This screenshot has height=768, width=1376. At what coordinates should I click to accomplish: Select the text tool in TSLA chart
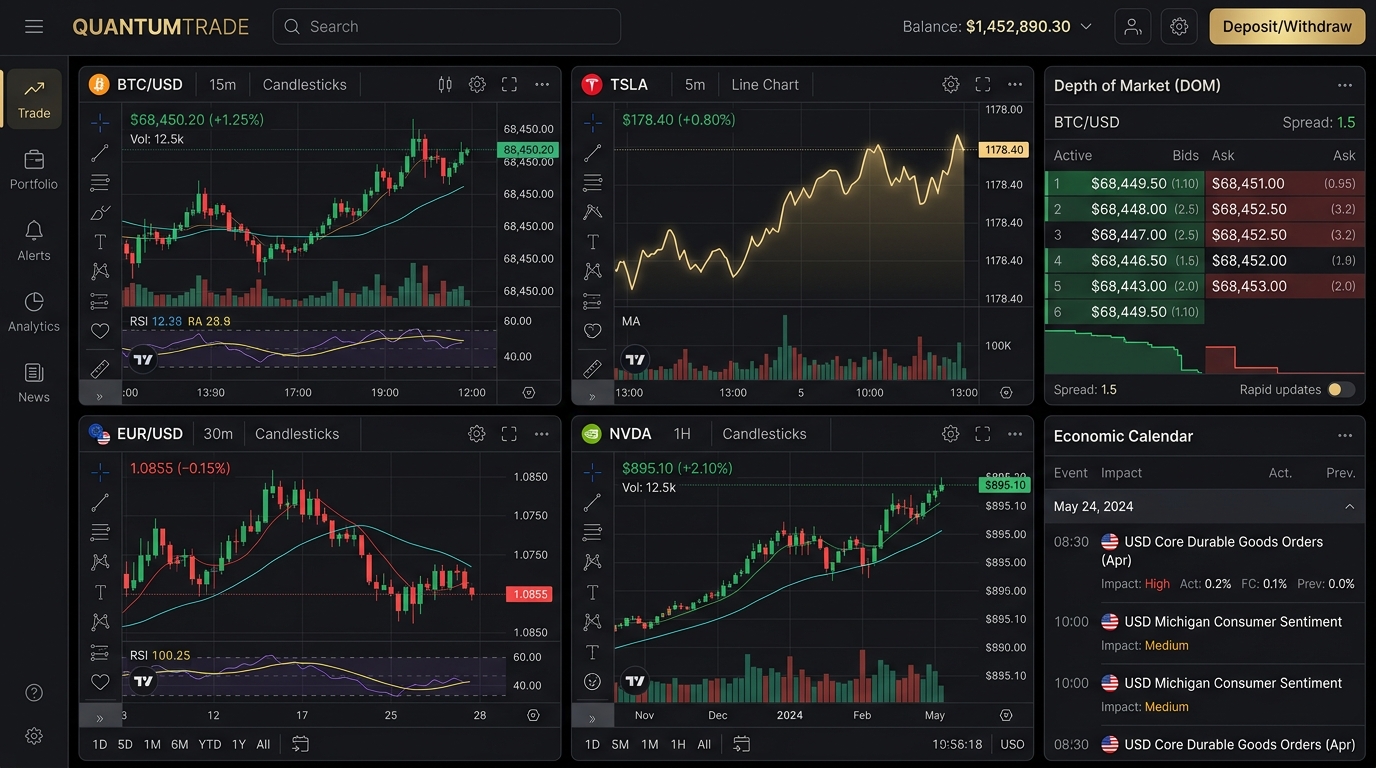point(593,241)
